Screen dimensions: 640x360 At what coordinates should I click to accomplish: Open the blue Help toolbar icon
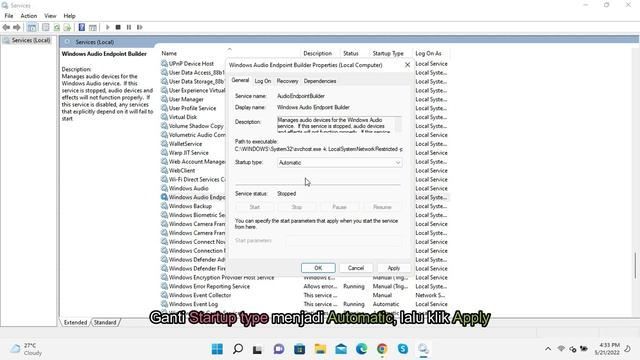pos(82,27)
